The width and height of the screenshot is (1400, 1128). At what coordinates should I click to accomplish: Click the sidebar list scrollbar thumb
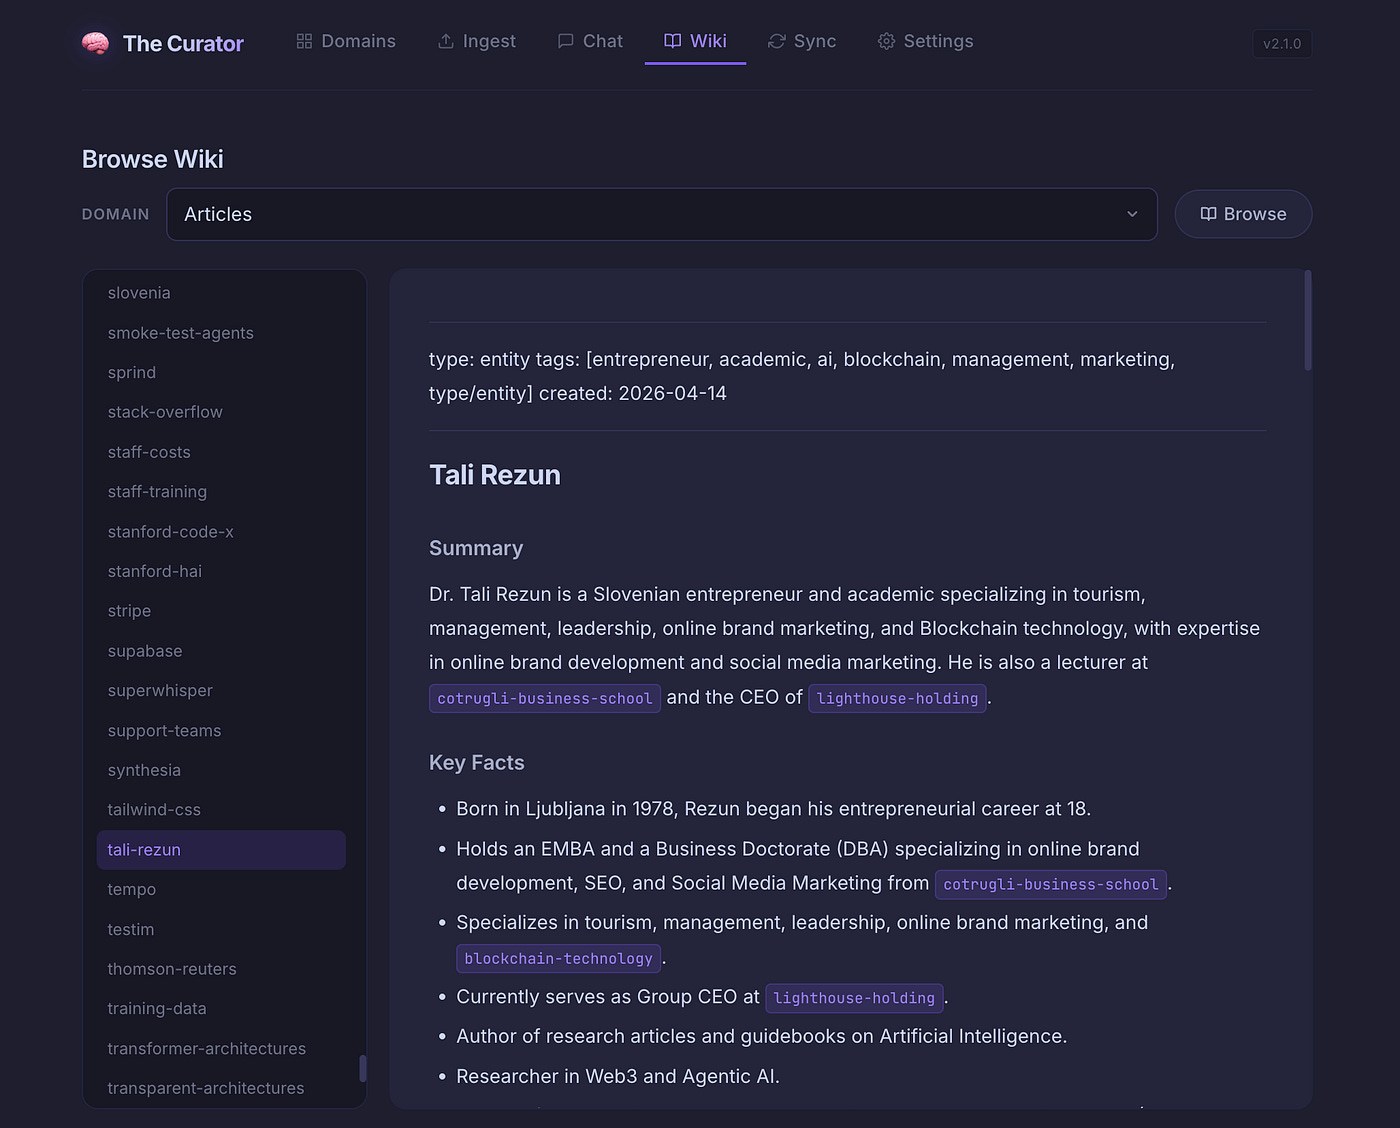362,1068
